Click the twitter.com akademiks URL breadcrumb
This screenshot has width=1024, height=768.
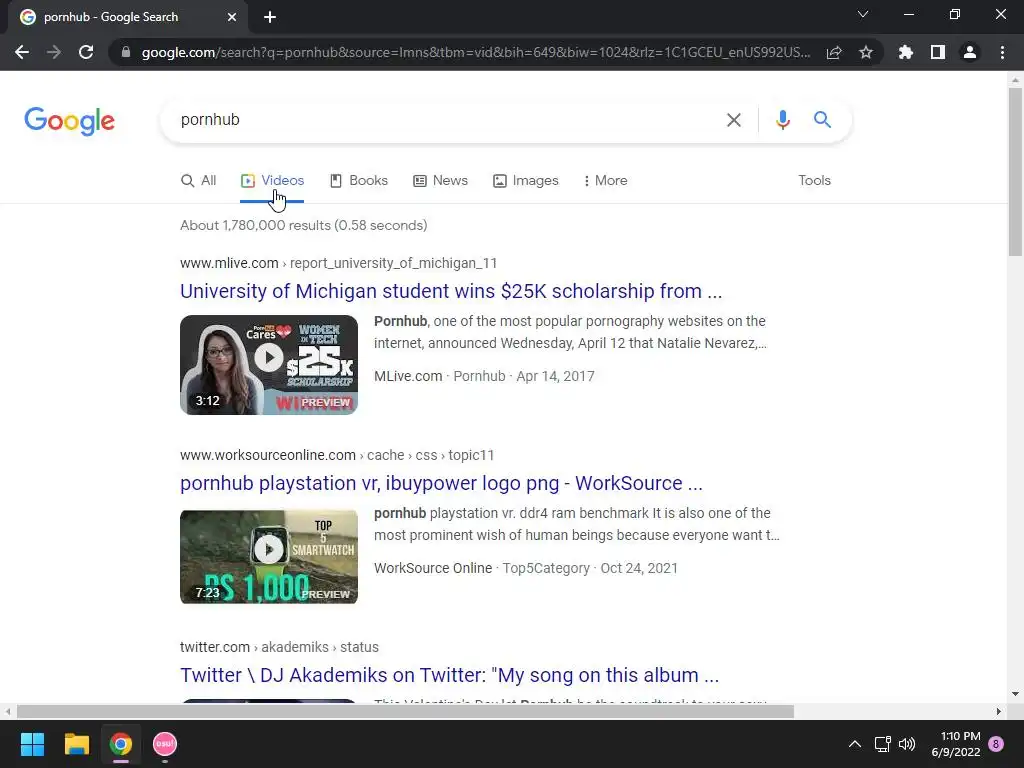(x=280, y=647)
